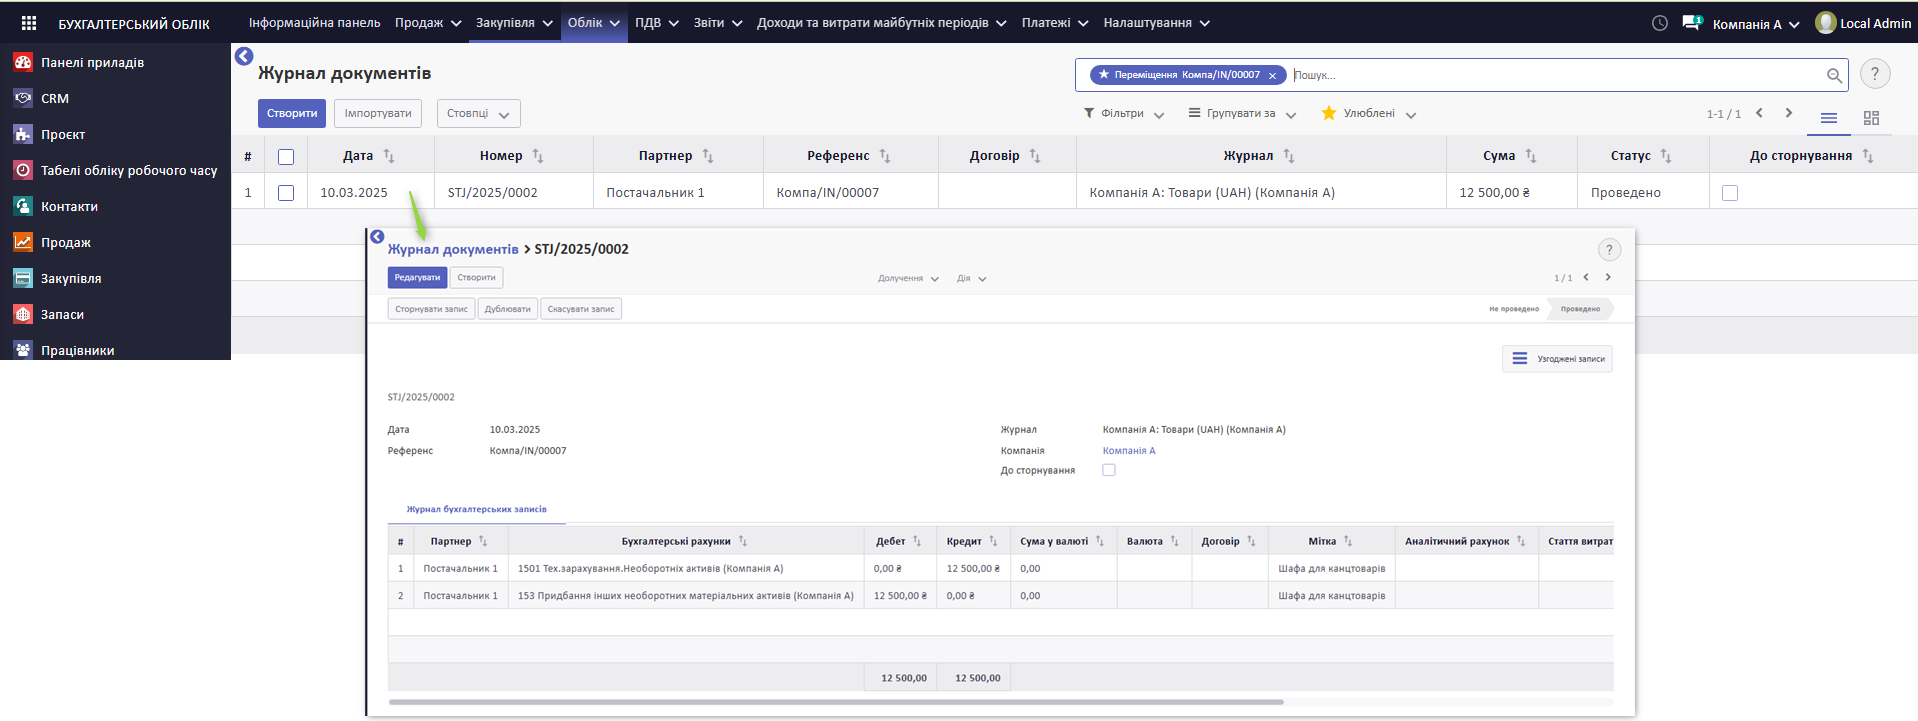This screenshot has height=721, width=1918.
Task: Sort list by the Сума column header
Action: coord(1510,156)
